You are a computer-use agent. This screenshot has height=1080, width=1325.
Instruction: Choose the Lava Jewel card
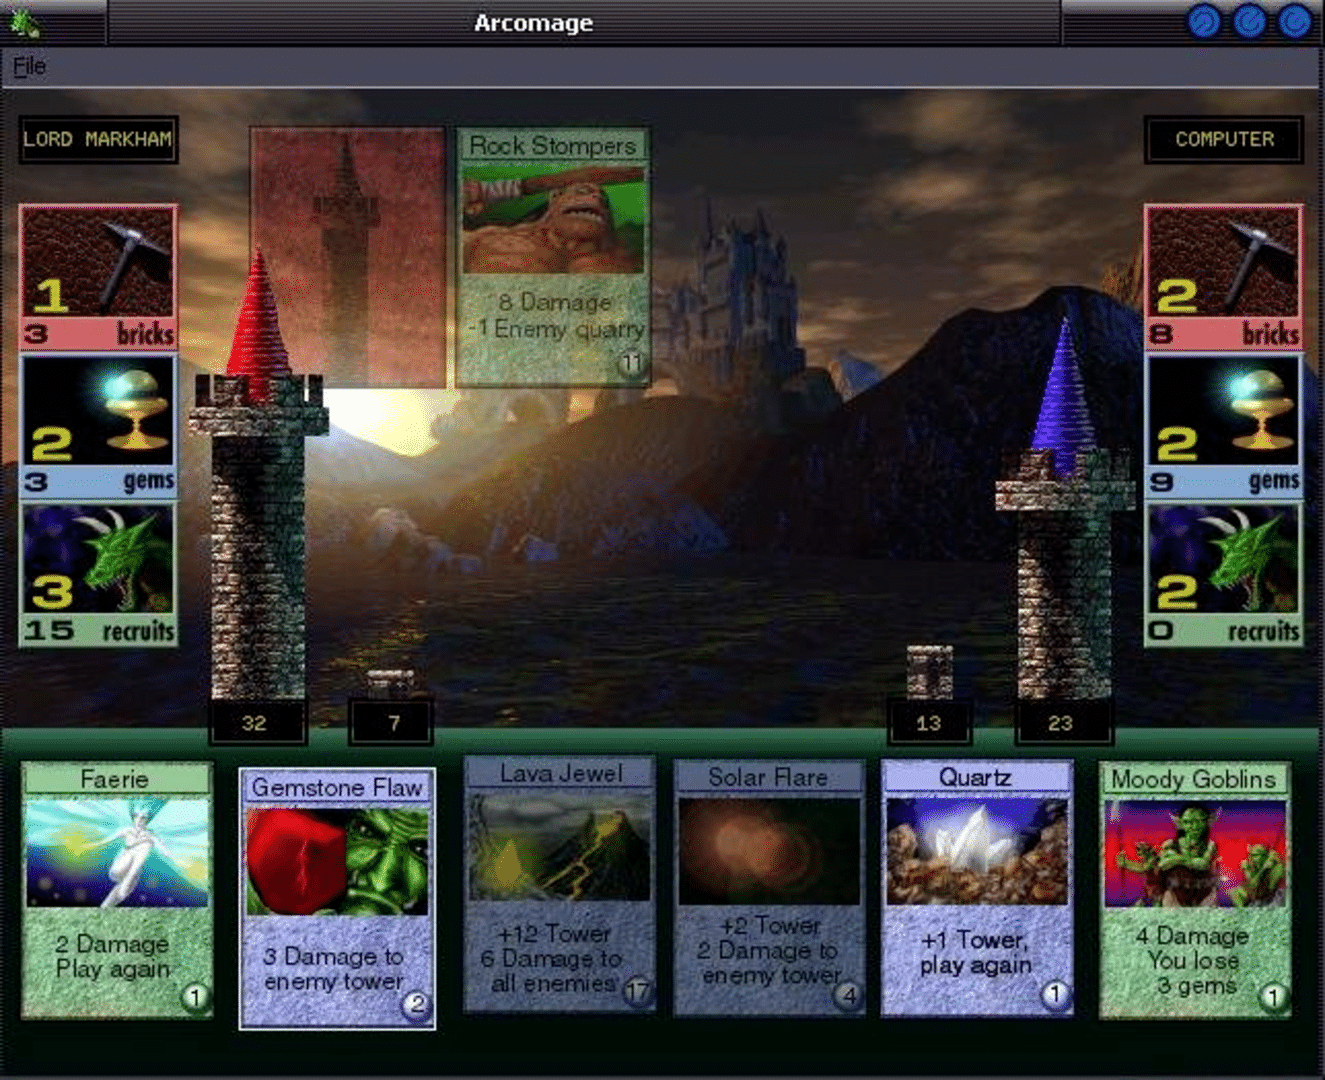pyautogui.click(x=560, y=884)
